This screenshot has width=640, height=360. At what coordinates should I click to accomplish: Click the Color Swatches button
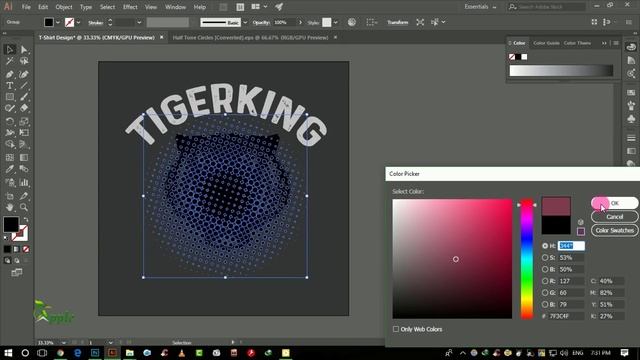615,230
